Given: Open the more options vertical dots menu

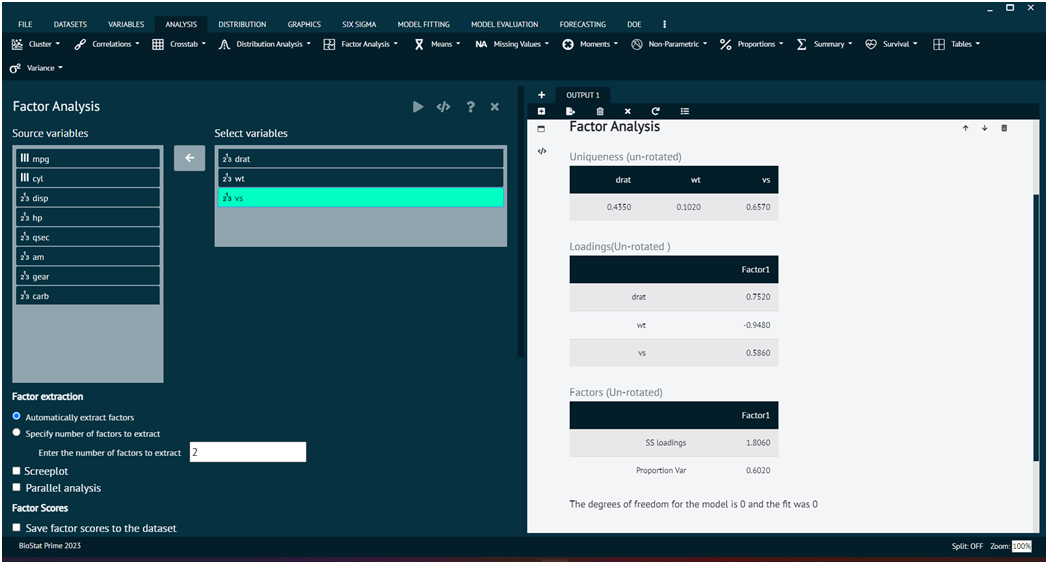Looking at the screenshot, I should click(664, 24).
